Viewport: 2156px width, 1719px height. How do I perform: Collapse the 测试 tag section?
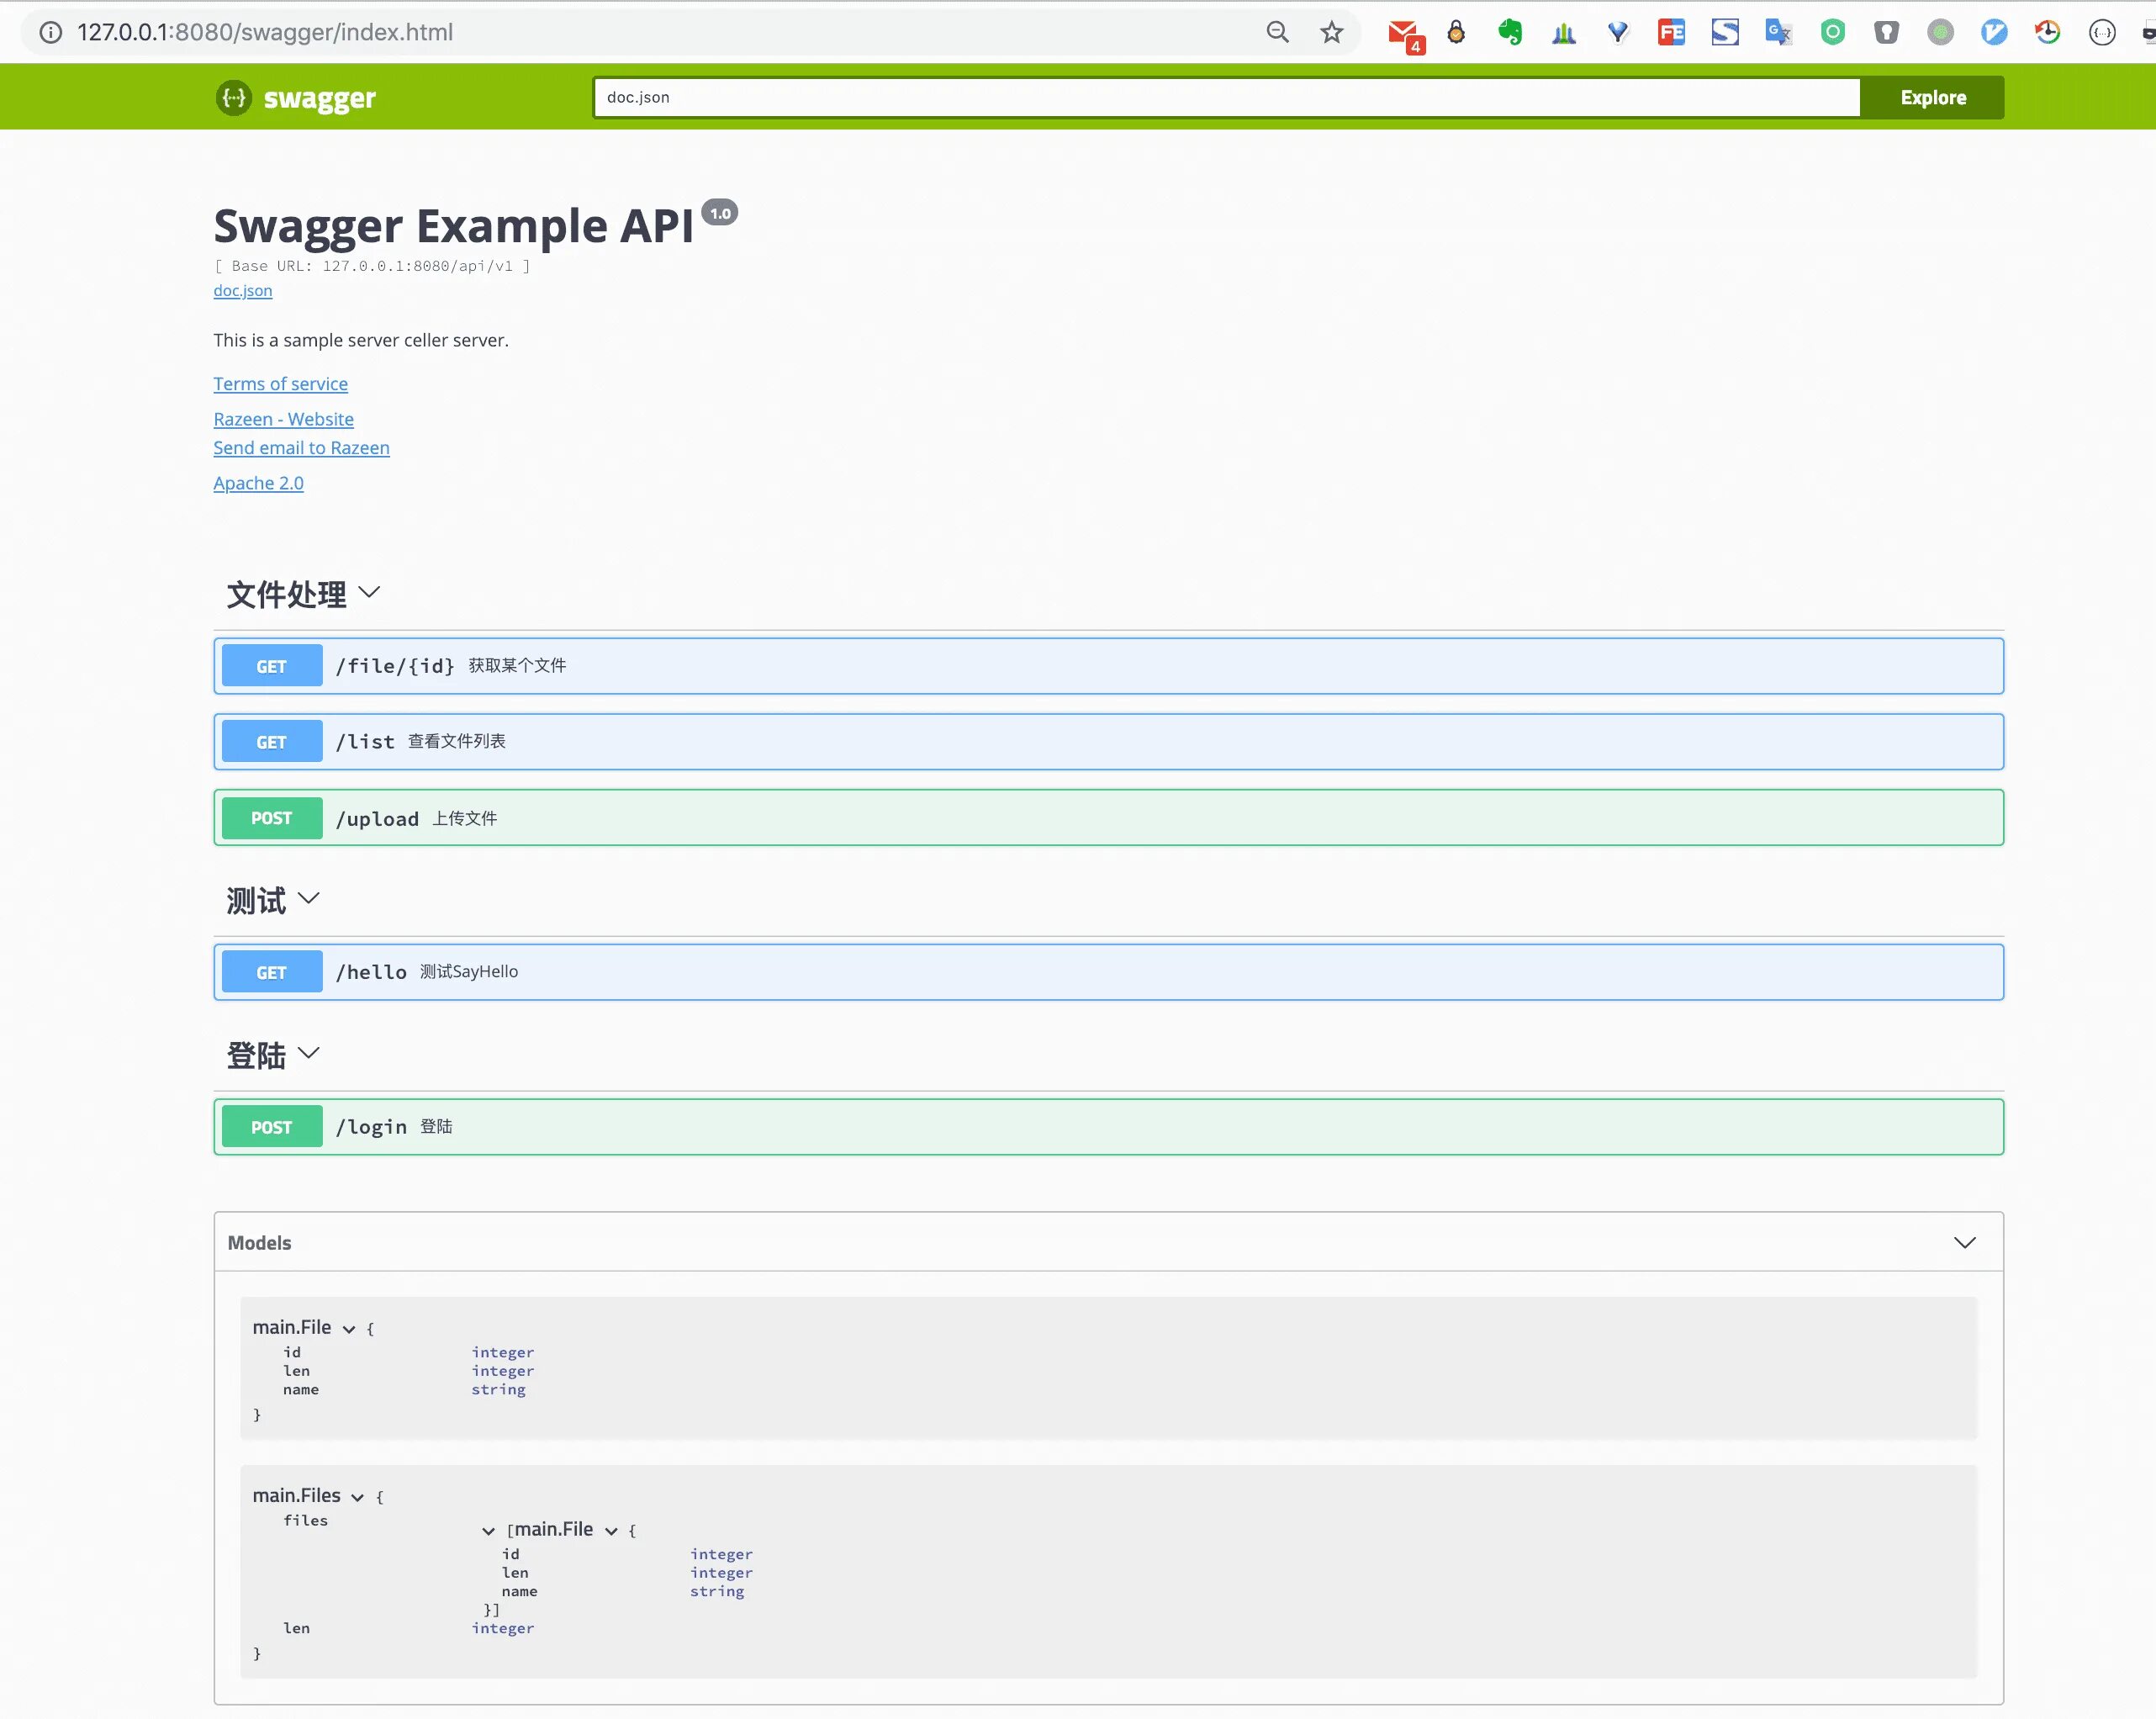tap(309, 898)
